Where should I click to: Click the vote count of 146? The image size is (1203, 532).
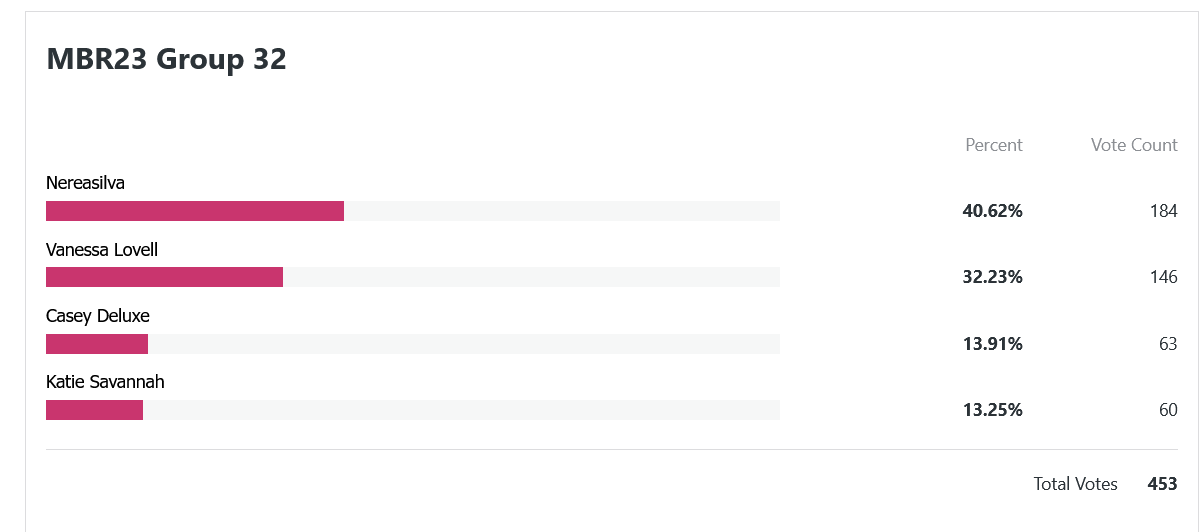pyautogui.click(x=1163, y=277)
